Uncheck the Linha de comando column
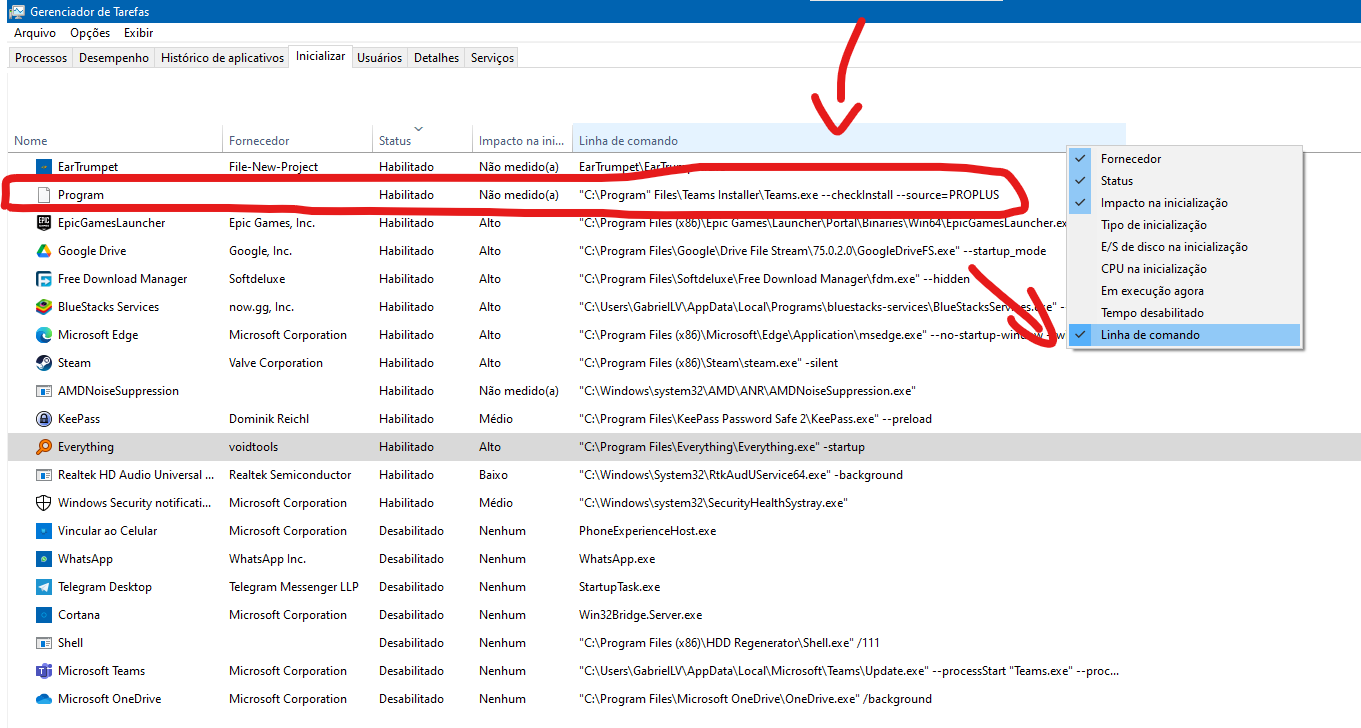 (1185, 335)
